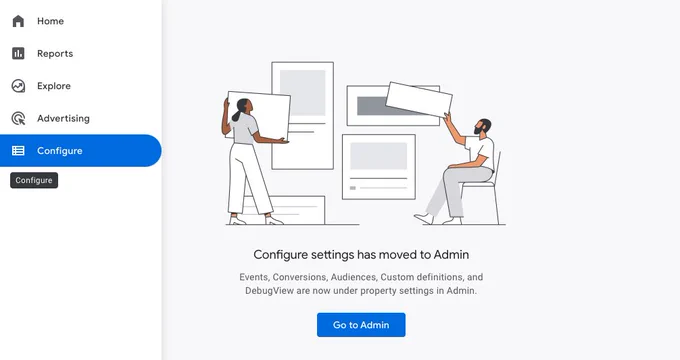Click the Advertising cursor target icon
680x360 pixels.
point(18,118)
